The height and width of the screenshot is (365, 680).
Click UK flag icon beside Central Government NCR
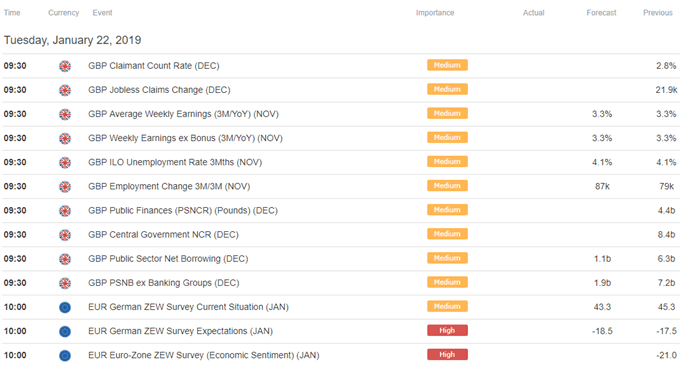[65, 235]
